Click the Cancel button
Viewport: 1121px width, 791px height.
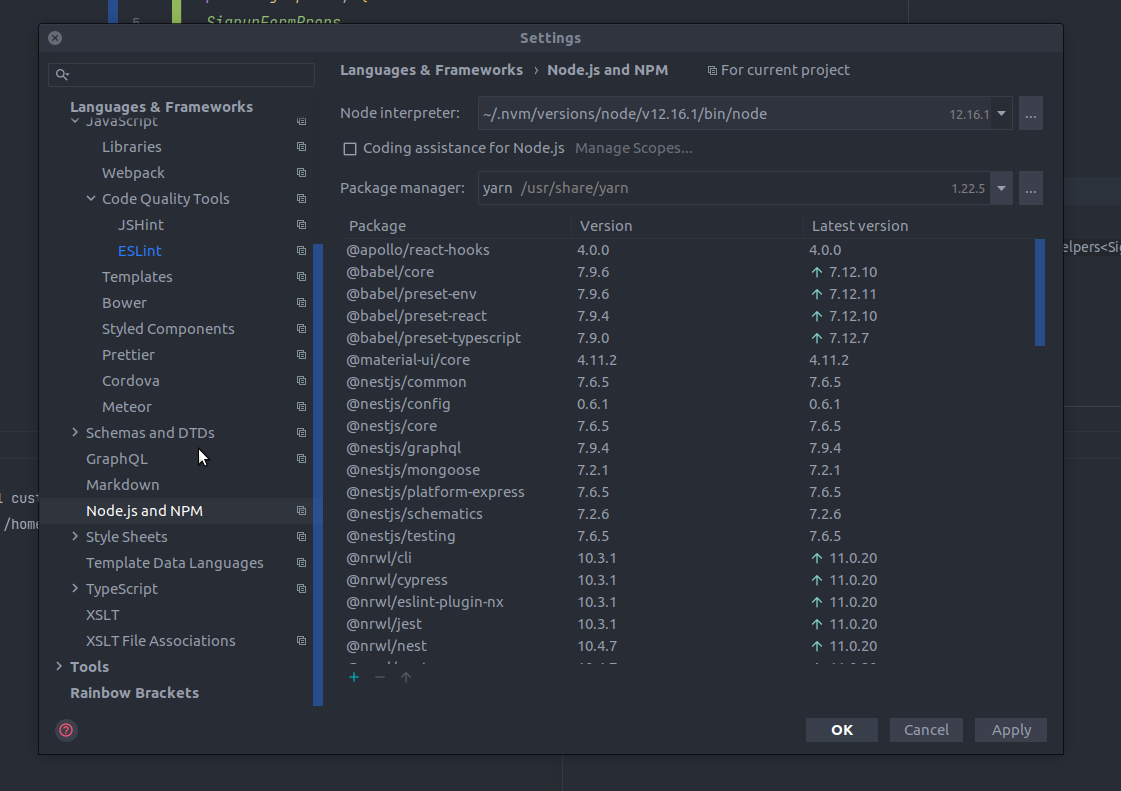tap(926, 729)
